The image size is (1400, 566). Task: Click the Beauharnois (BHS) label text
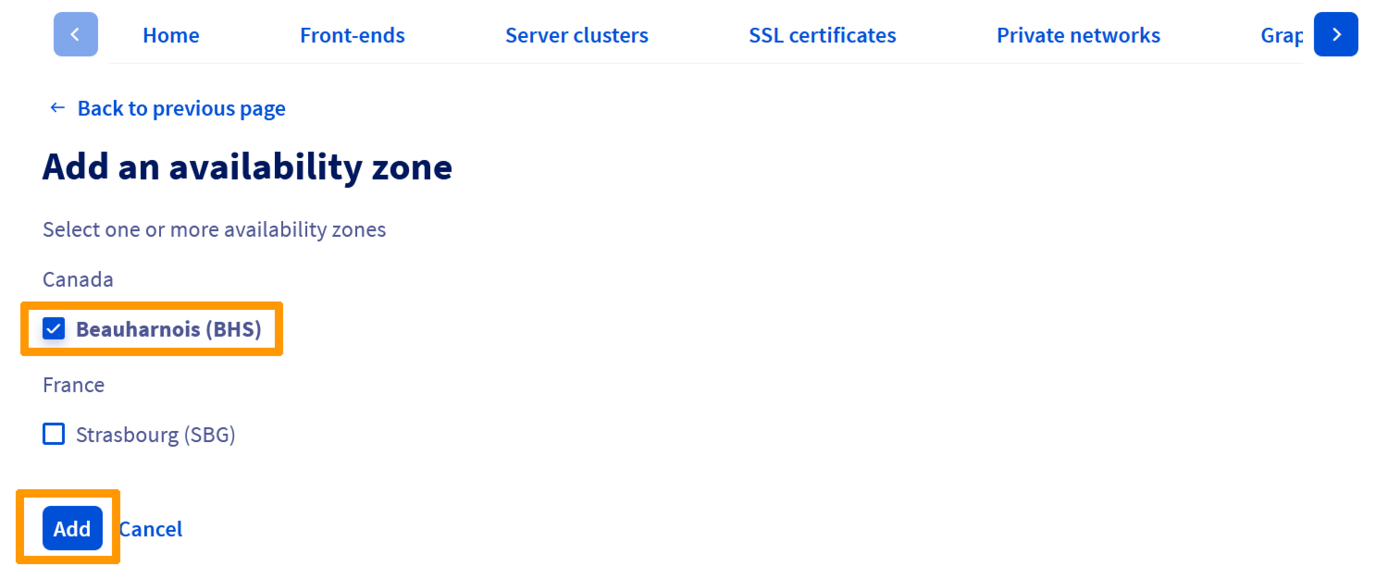[168, 329]
